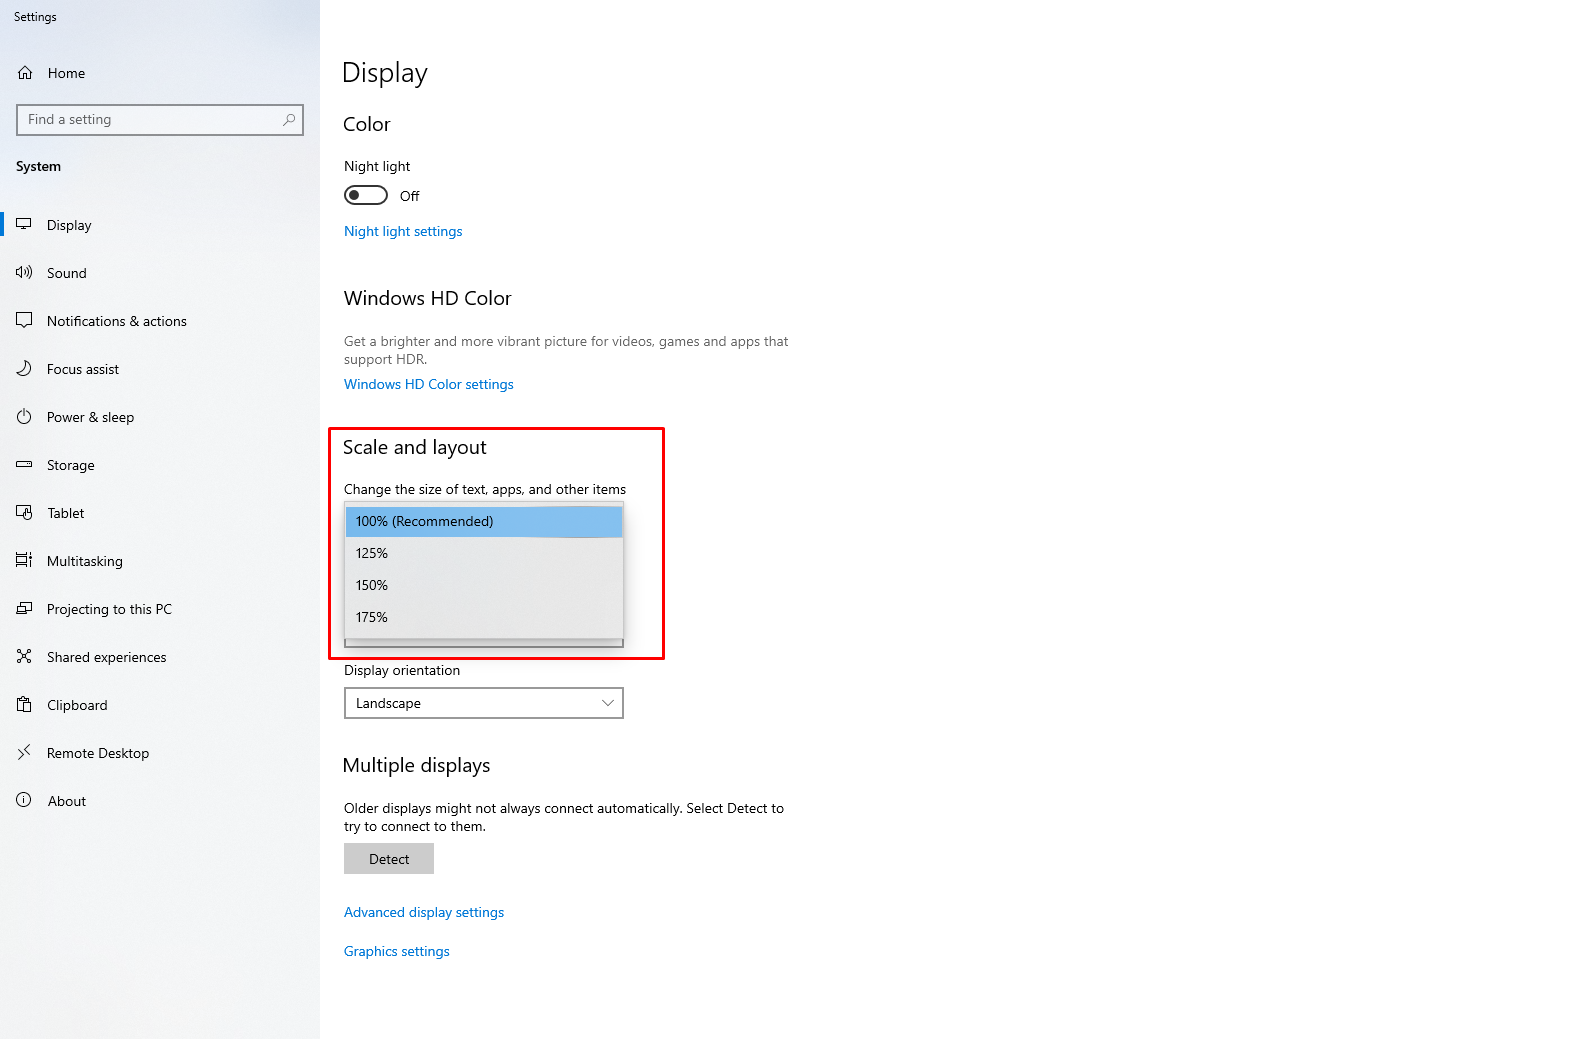Click the Remote Desktop icon
The height and width of the screenshot is (1039, 1595).
(x=24, y=753)
